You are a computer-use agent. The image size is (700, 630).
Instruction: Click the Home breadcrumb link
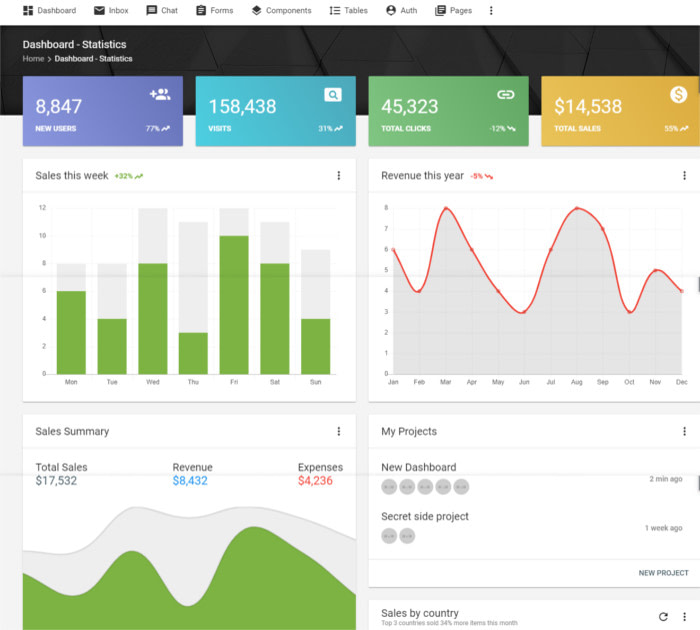(x=33, y=58)
